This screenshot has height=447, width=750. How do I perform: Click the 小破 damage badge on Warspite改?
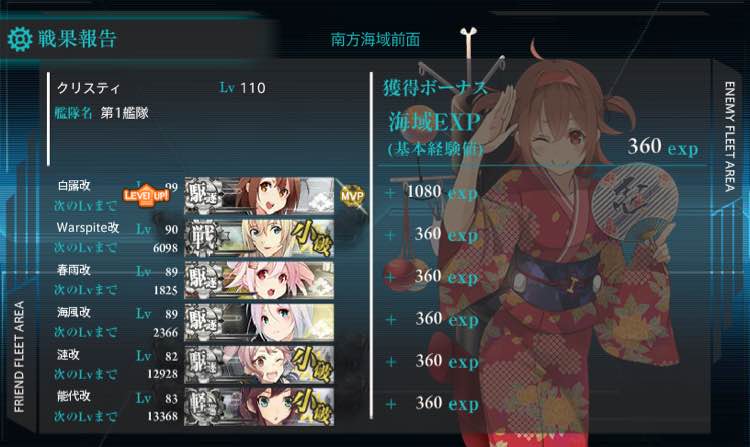pos(312,238)
